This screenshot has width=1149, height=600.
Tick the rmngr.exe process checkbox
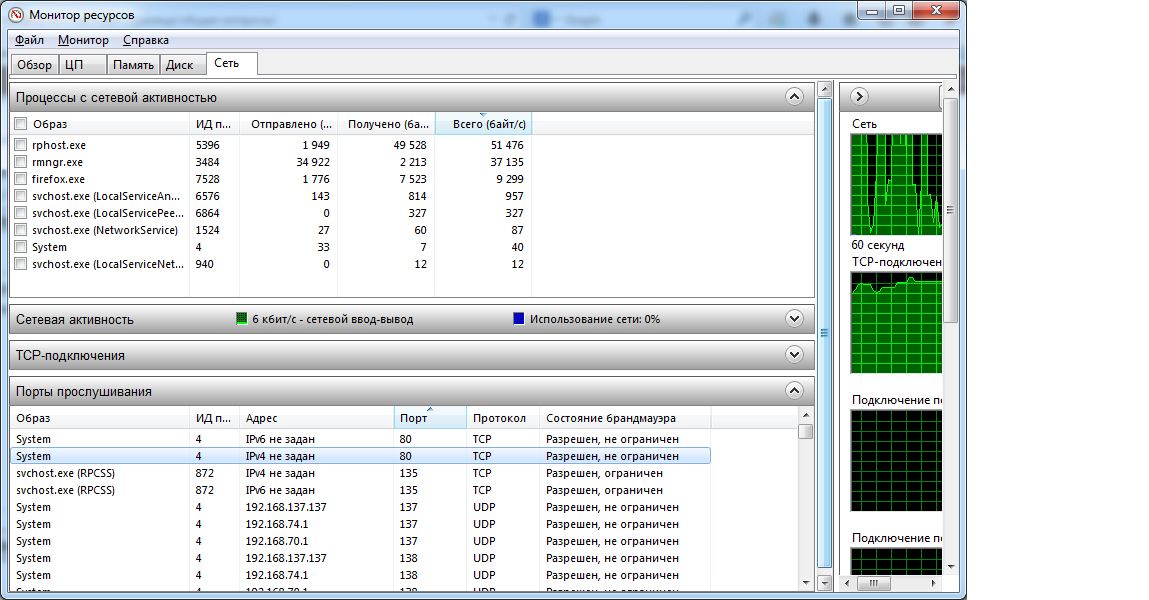(21, 162)
